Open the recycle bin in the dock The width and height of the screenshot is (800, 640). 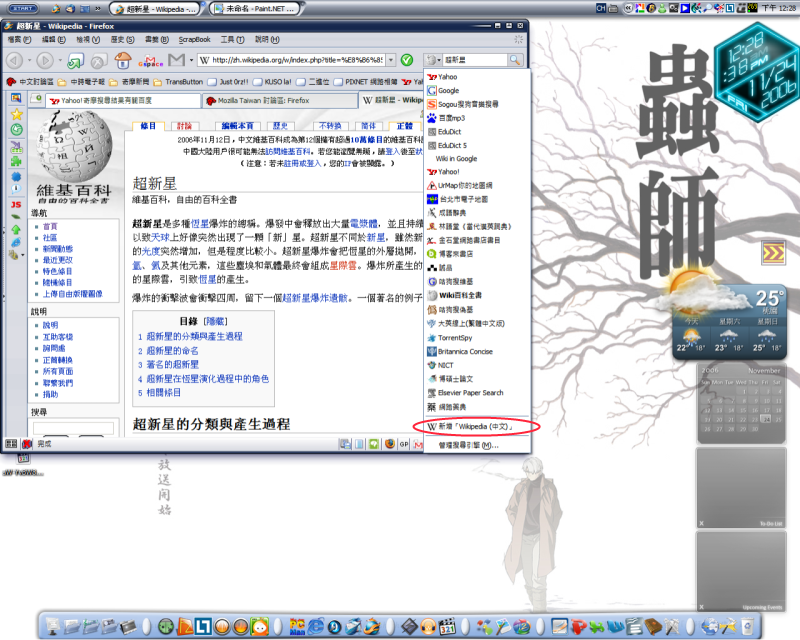747,626
